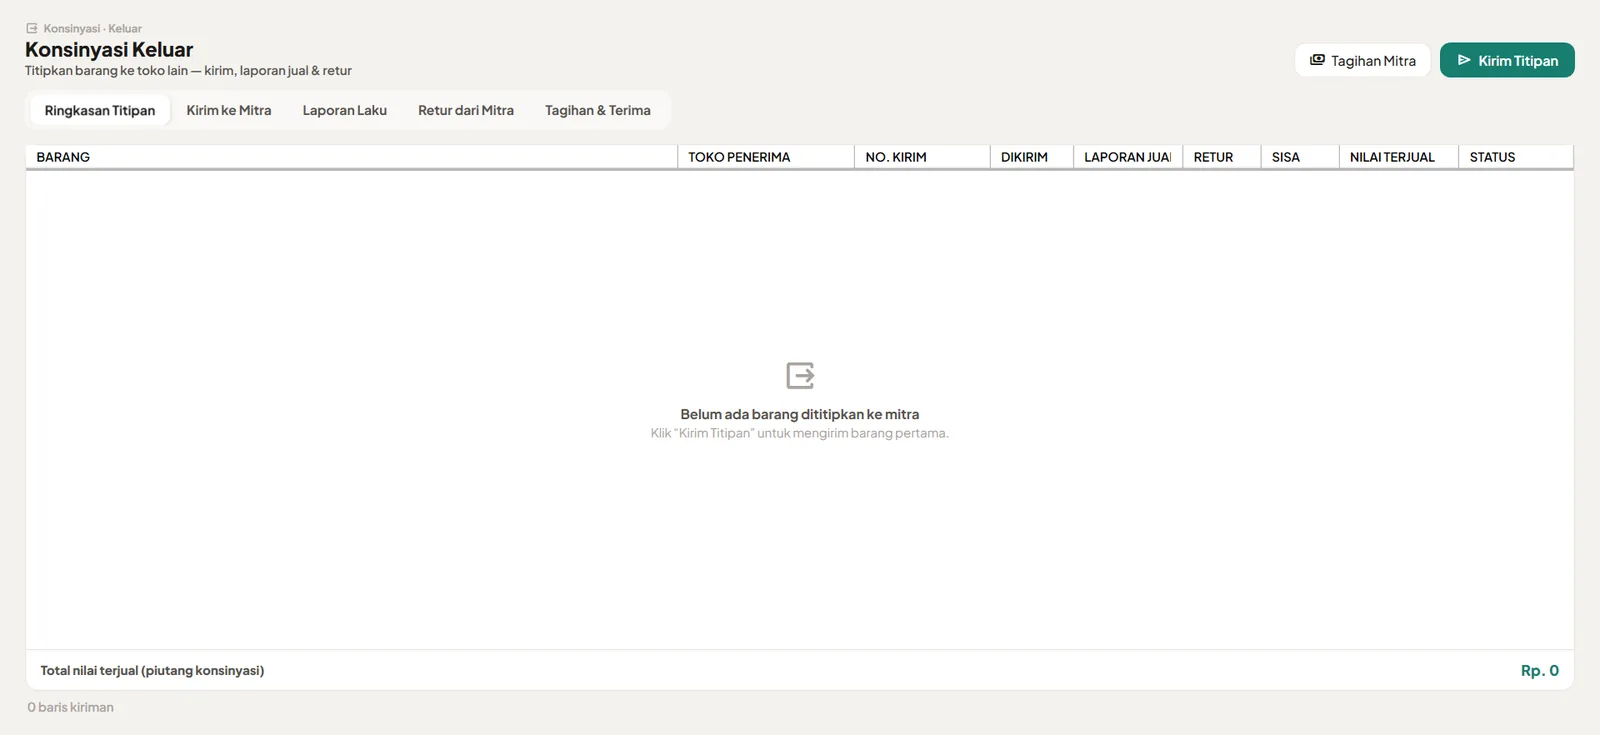Select the Ringkasan Titipan tab
Viewport: 1600px width, 735px height.
point(100,110)
